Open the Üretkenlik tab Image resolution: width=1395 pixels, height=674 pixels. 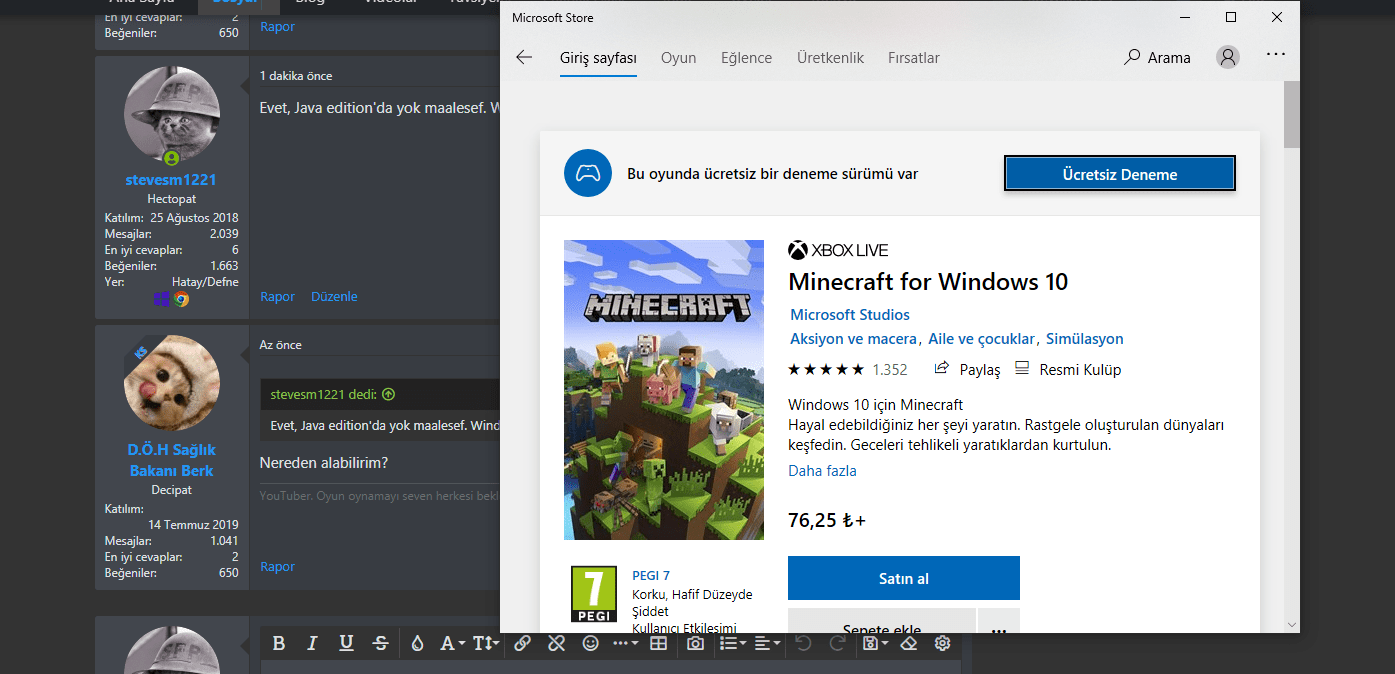tap(830, 58)
